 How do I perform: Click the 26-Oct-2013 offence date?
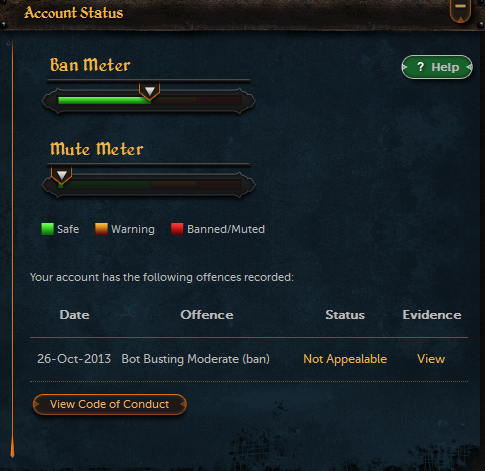pos(74,359)
